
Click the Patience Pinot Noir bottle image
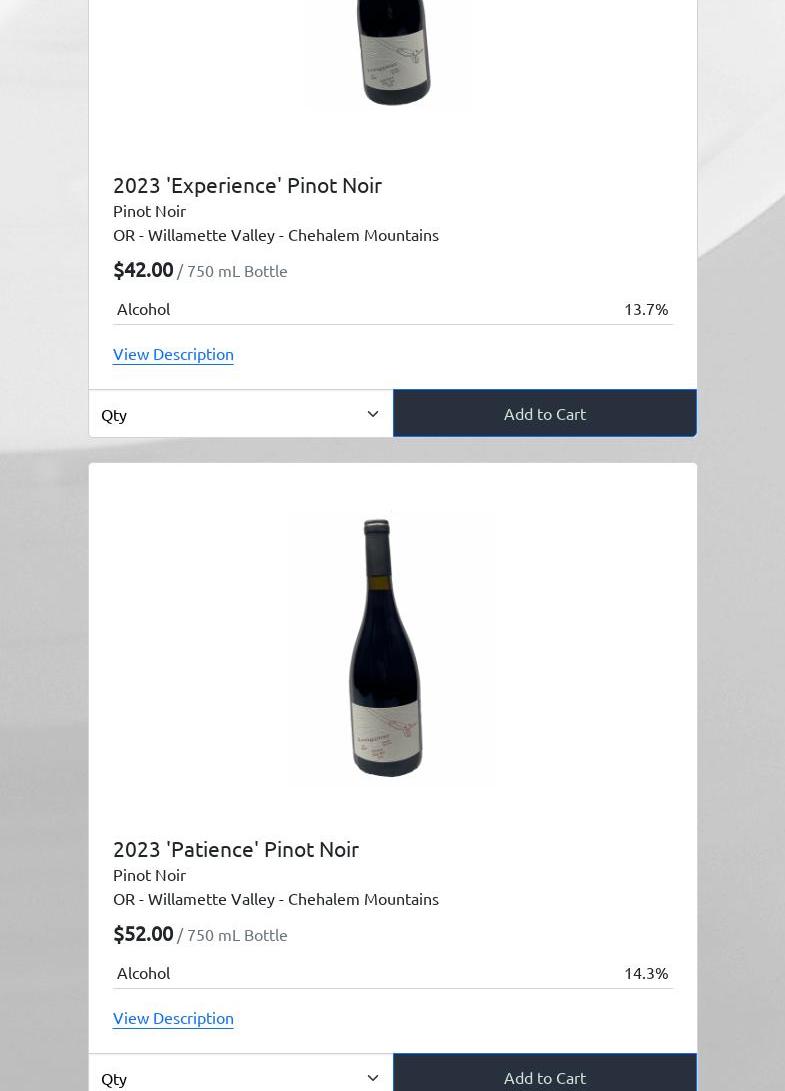(x=386, y=647)
